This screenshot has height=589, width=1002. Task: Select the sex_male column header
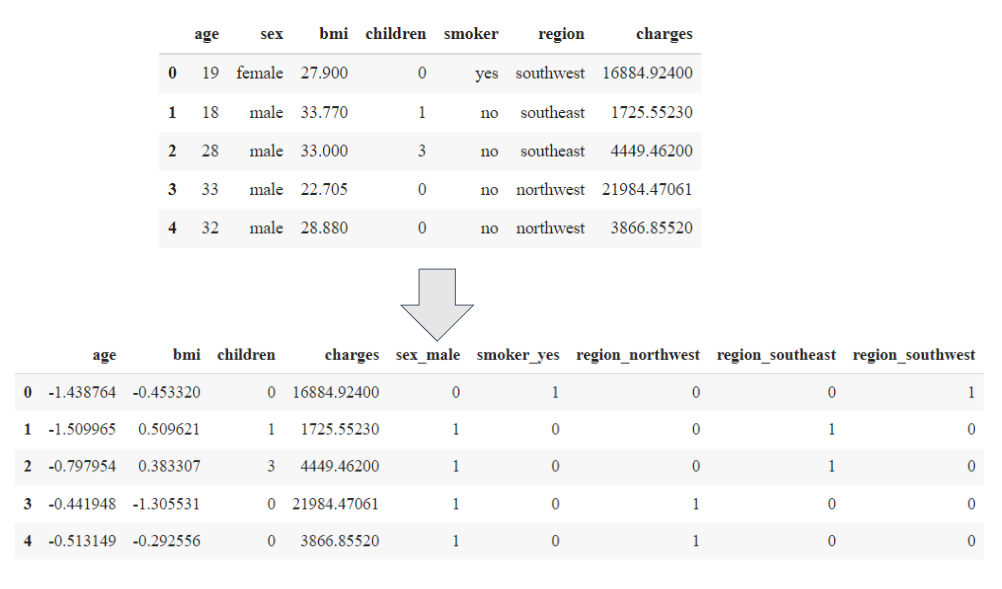[x=428, y=355]
